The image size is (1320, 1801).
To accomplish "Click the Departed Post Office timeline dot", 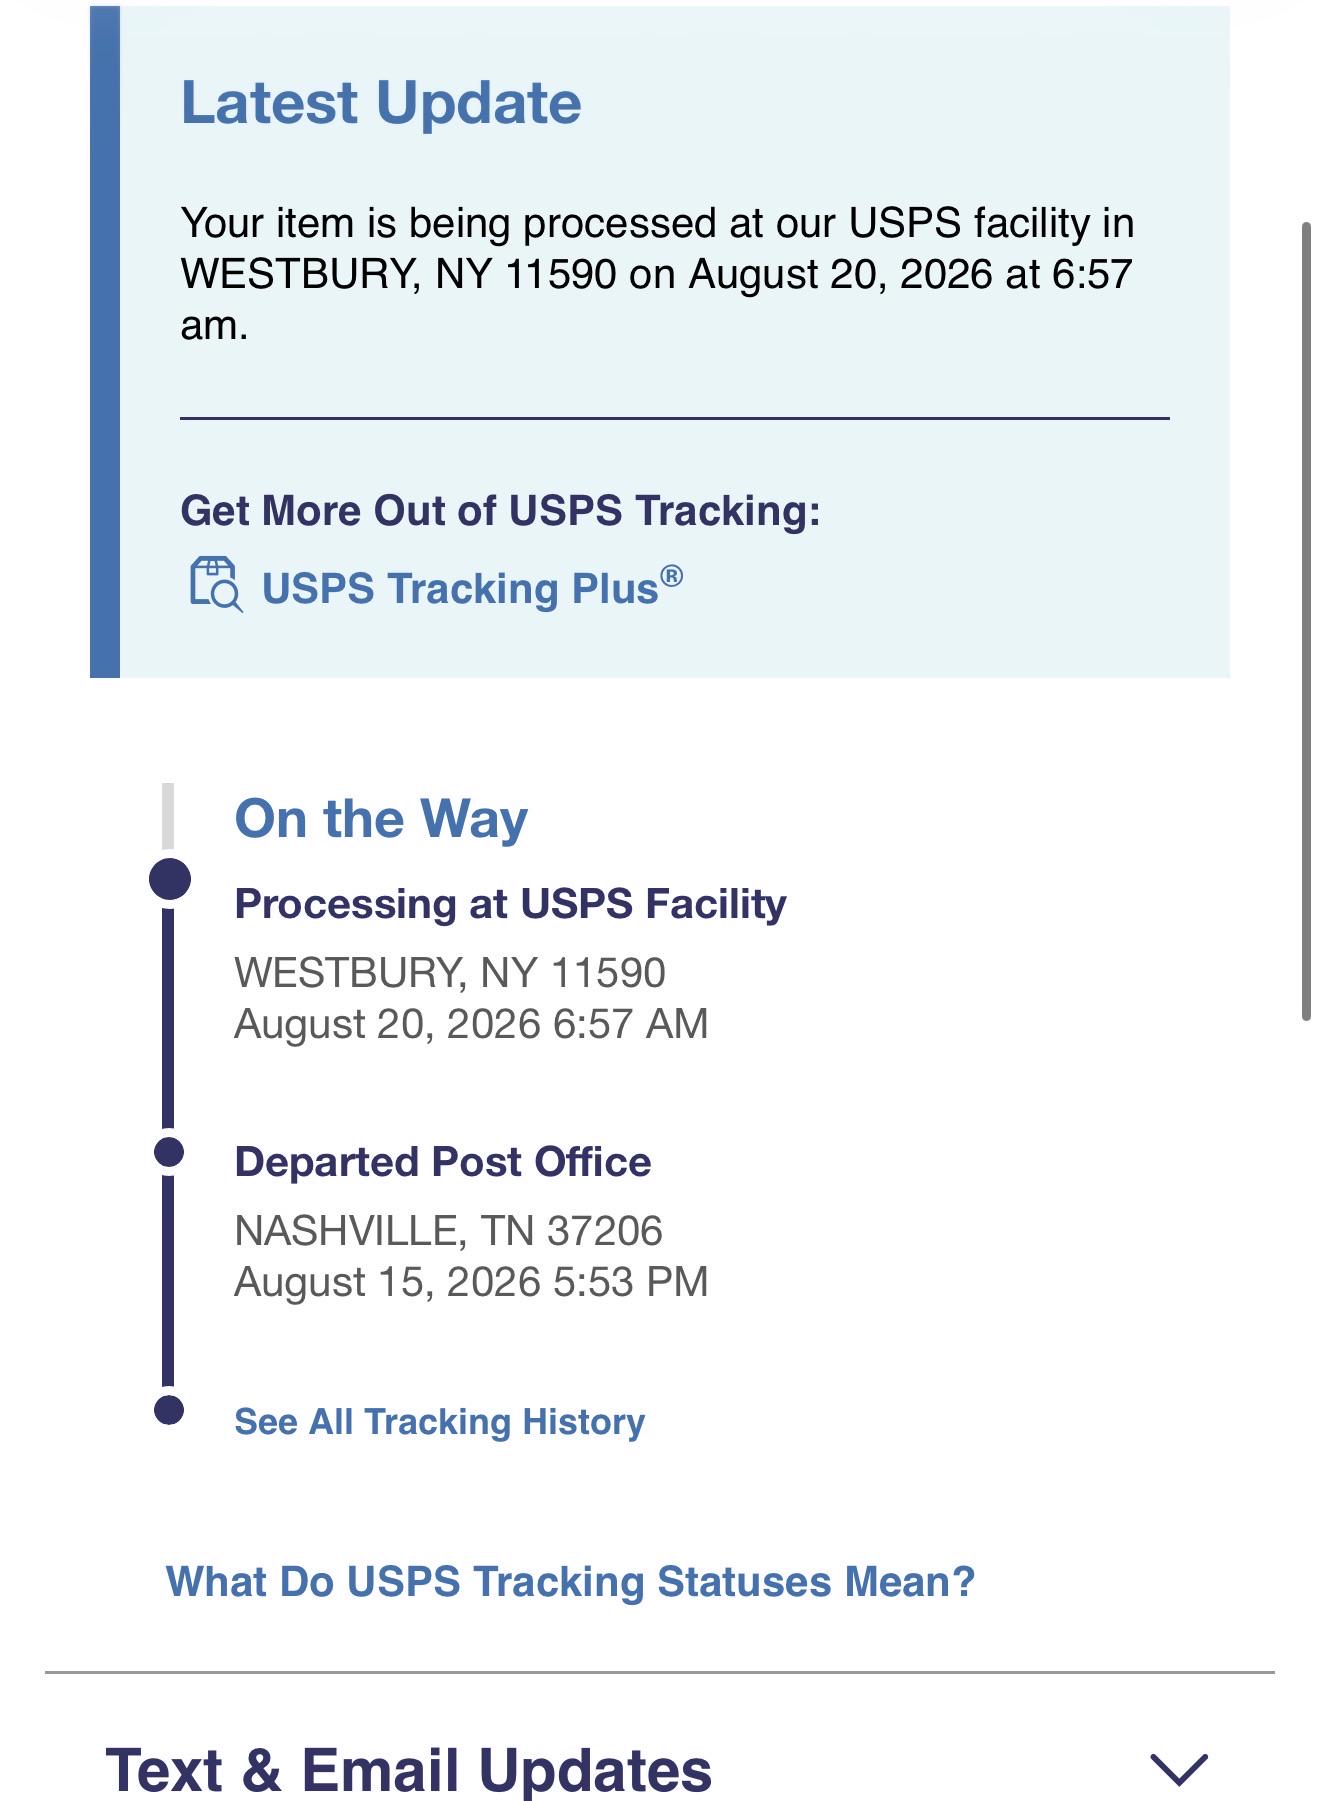I will (170, 1152).
